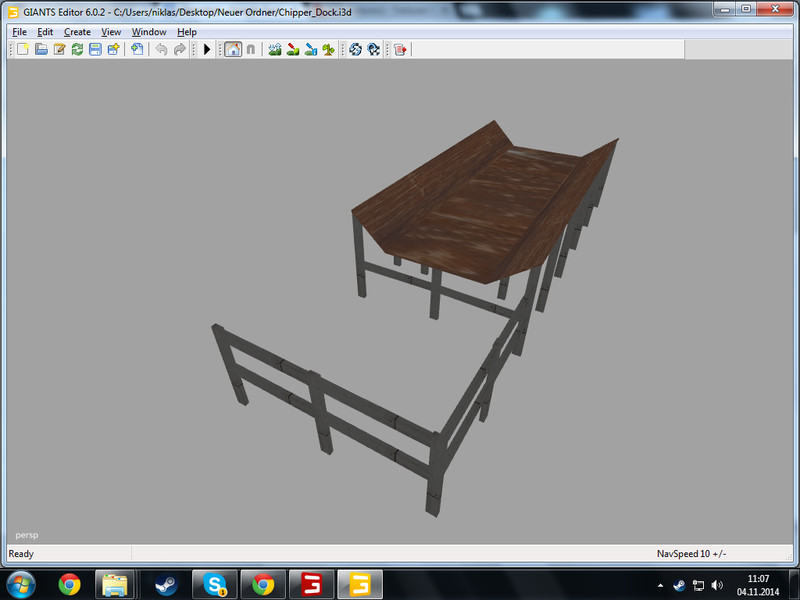
Task: Click the green reload arrows icon
Action: click(77, 49)
